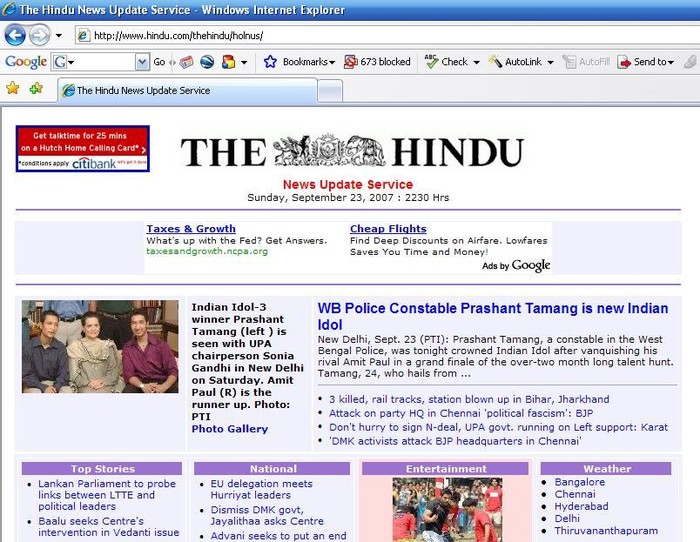Screen dimensions: 700x542
Task: Click the Citibank Hutch calling card banner
Action: tap(82, 148)
